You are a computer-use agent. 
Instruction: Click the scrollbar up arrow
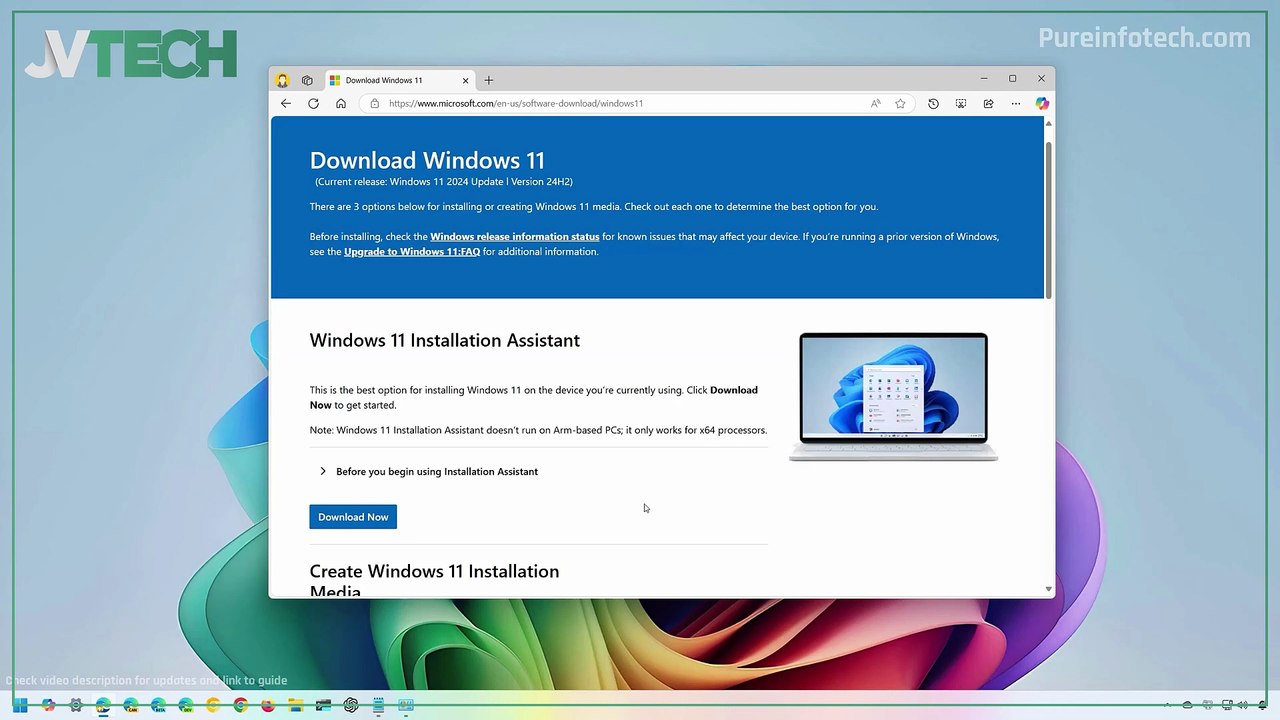(1048, 123)
